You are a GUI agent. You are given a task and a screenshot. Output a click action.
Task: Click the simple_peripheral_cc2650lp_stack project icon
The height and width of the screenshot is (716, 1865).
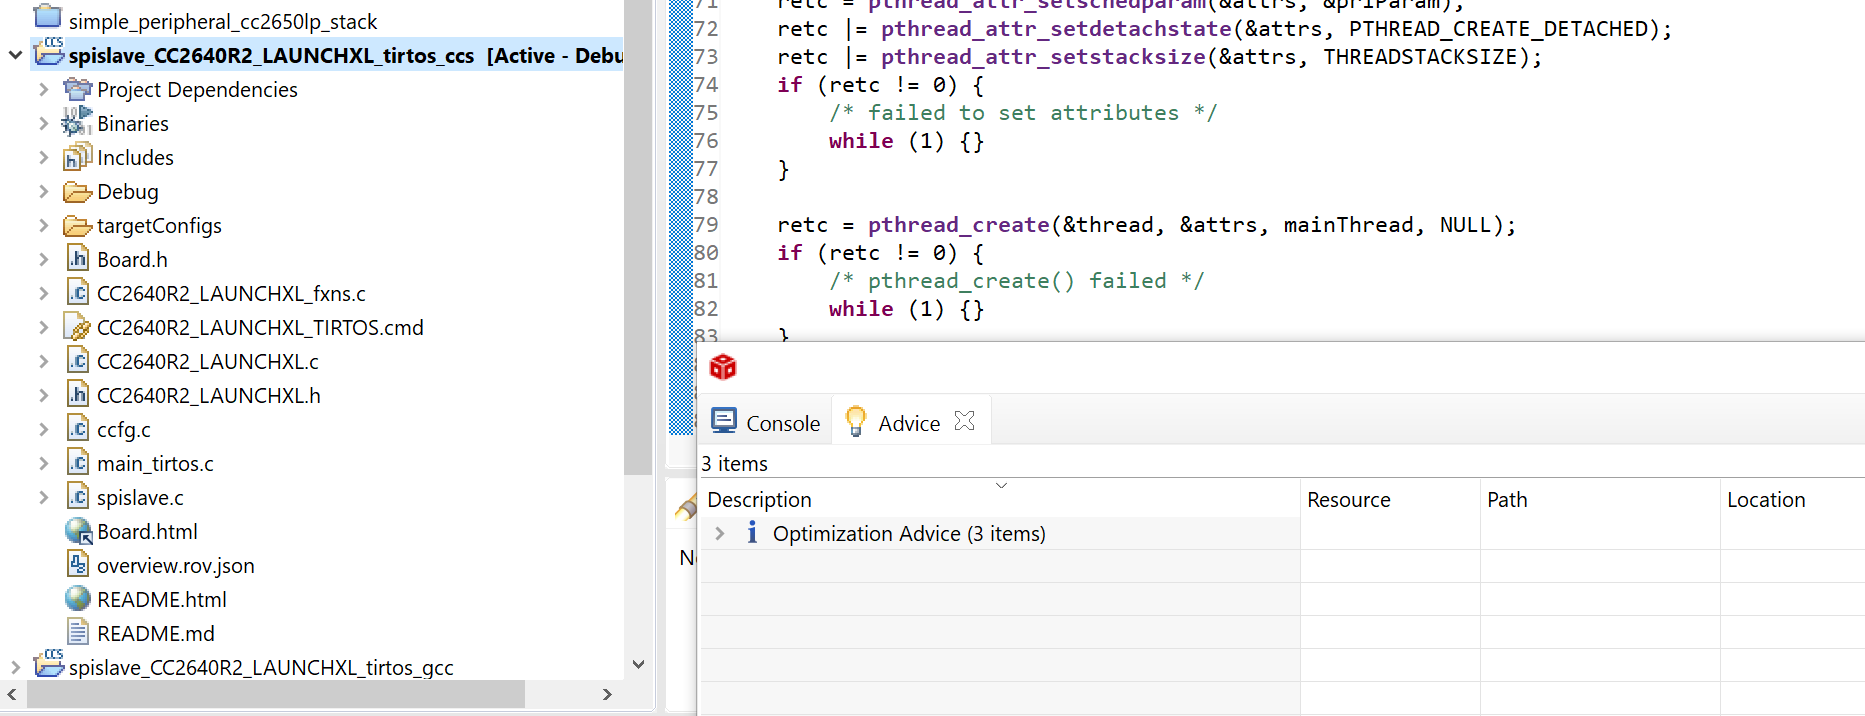(48, 16)
